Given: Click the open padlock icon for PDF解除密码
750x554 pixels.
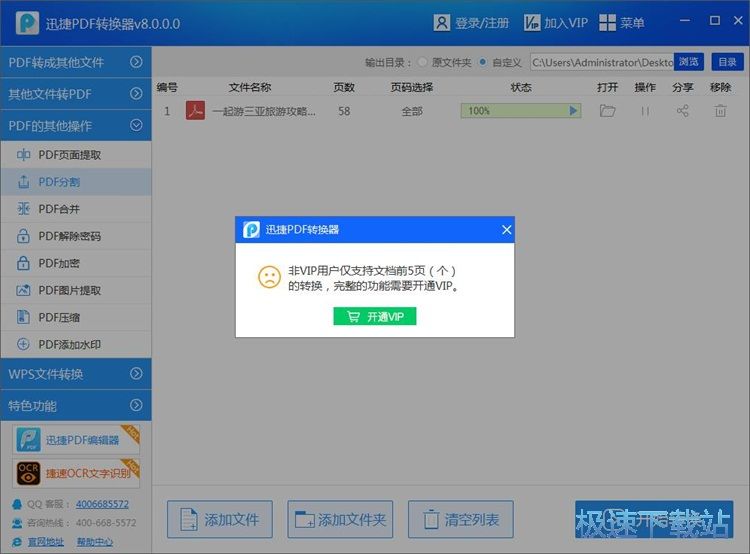Looking at the screenshot, I should pos(23,235).
